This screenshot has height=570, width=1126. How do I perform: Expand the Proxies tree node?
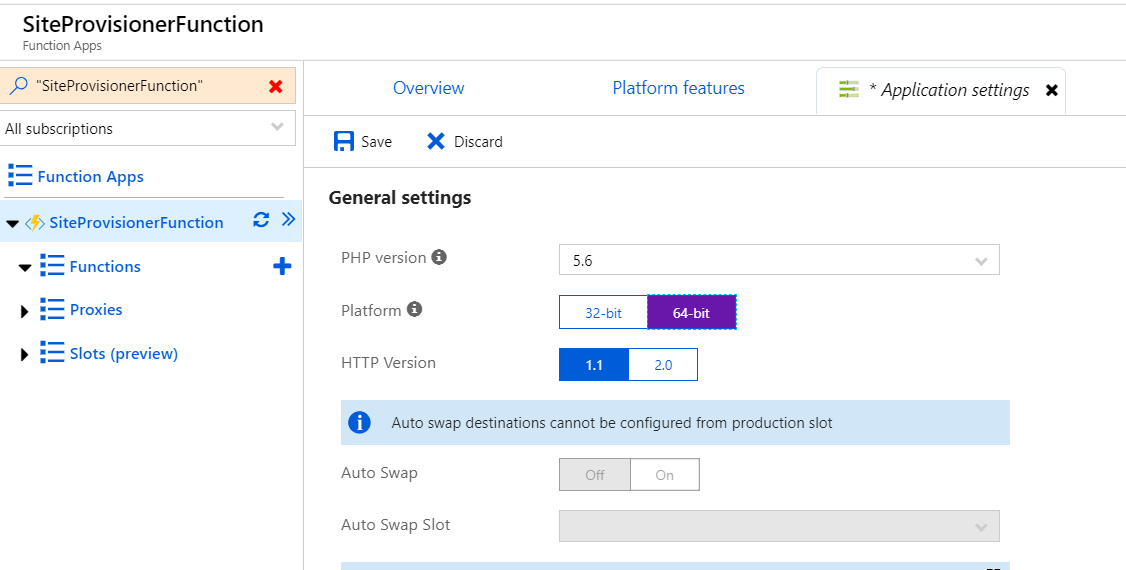click(25, 311)
